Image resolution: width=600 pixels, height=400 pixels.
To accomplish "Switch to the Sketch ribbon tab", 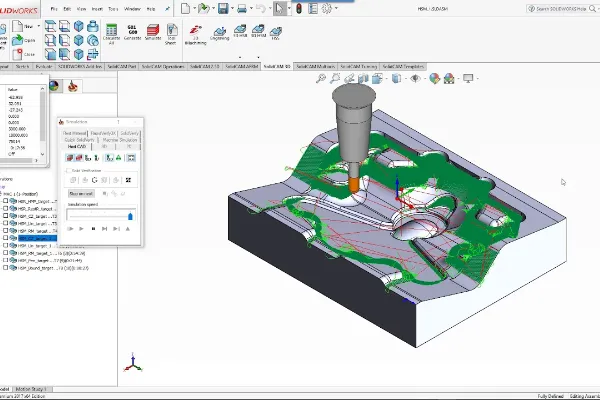I will point(22,67).
